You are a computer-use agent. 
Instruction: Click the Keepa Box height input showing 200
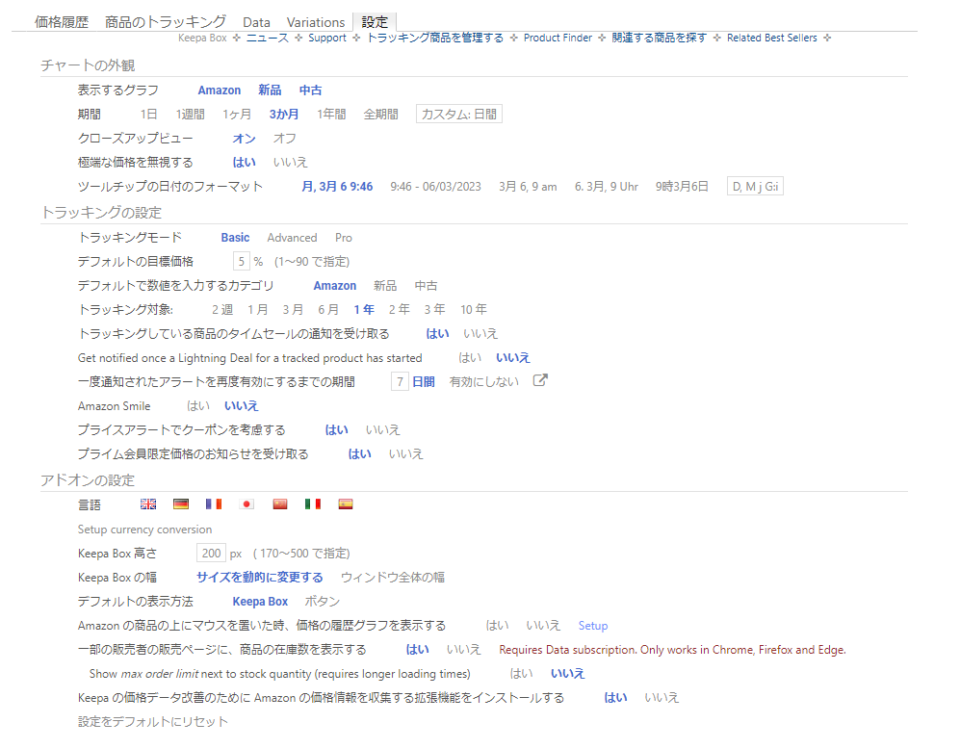(211, 552)
